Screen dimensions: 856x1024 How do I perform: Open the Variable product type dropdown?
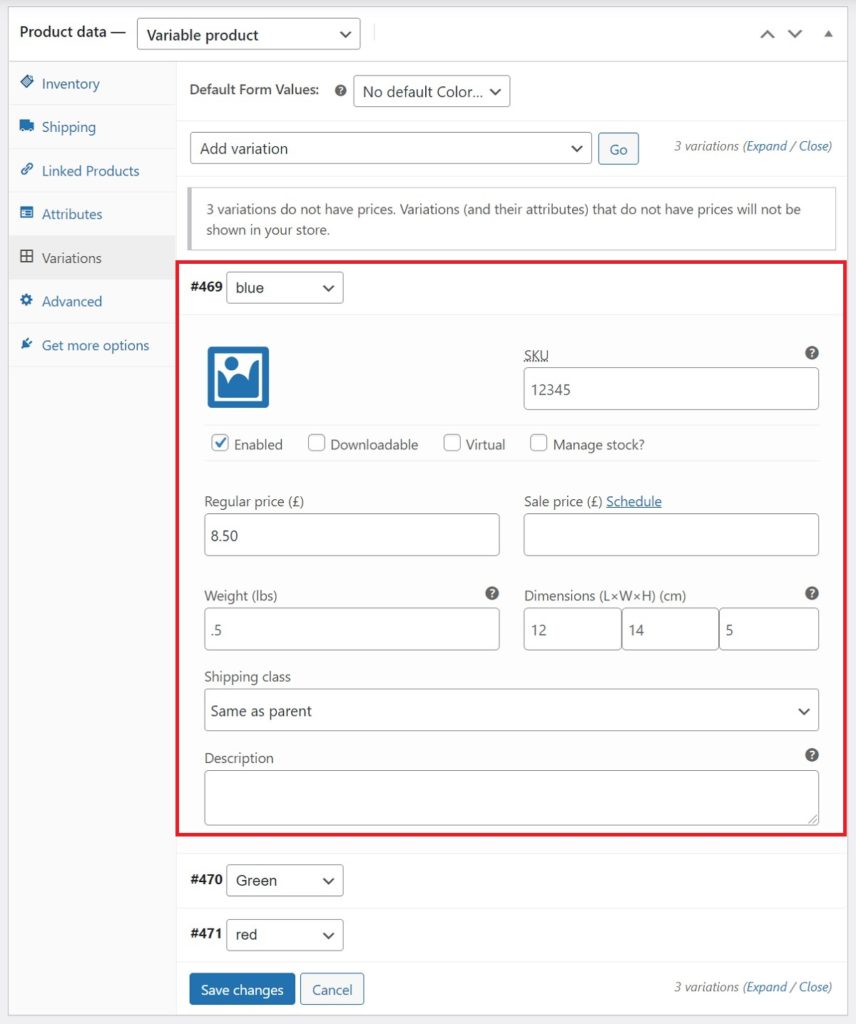click(x=249, y=34)
